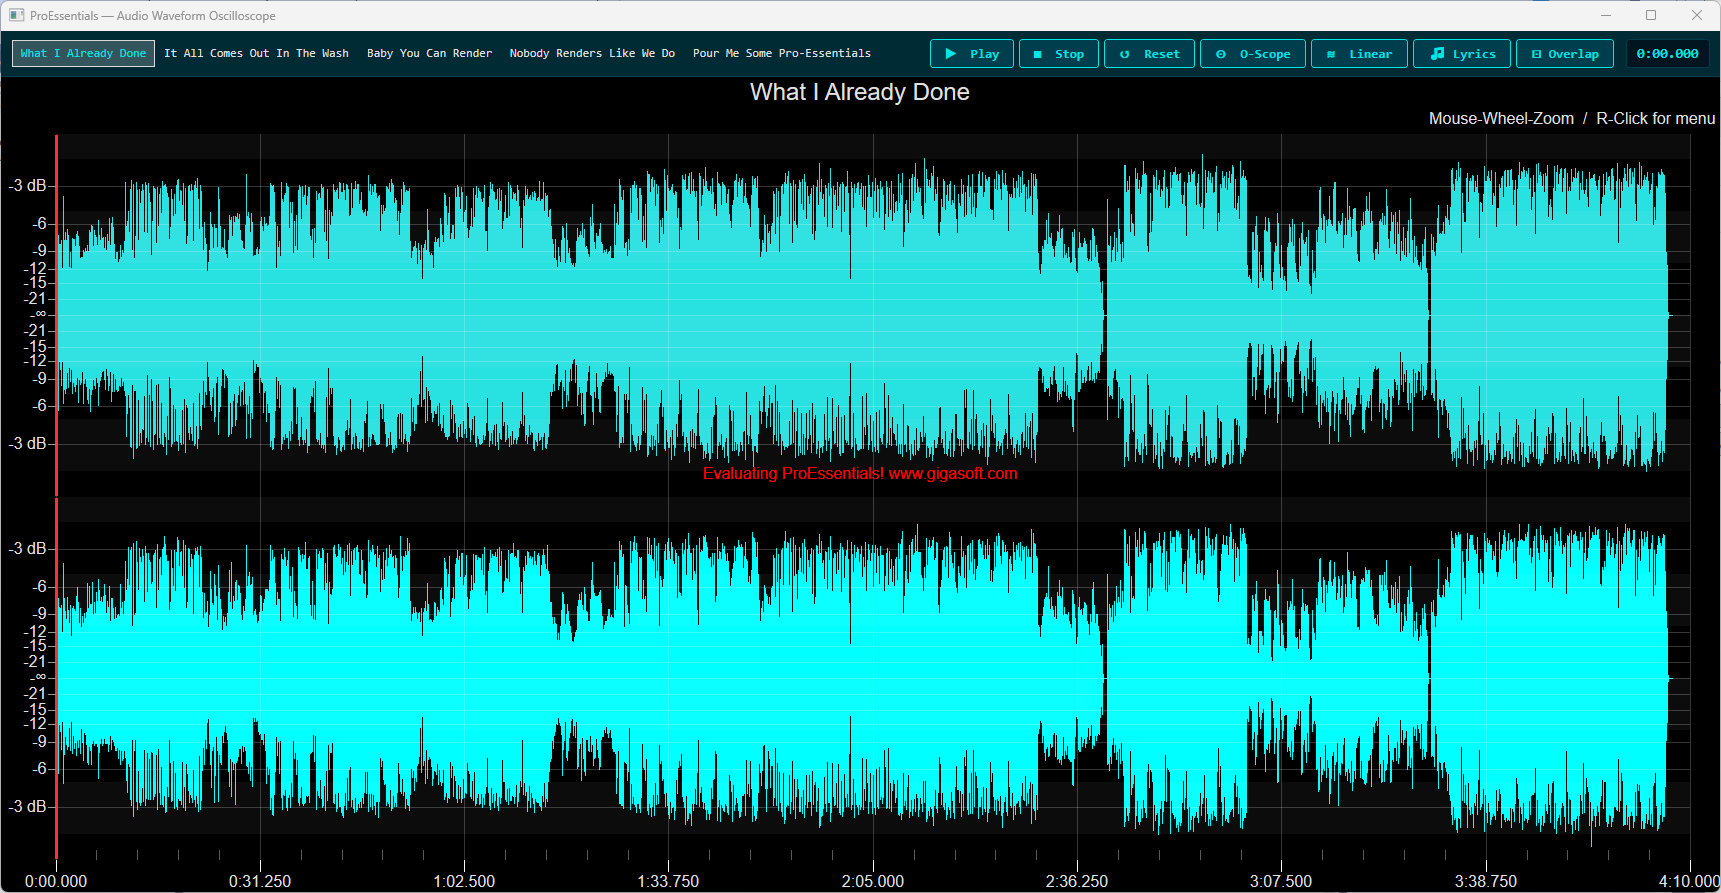Stop audio playback

pos(1059,54)
